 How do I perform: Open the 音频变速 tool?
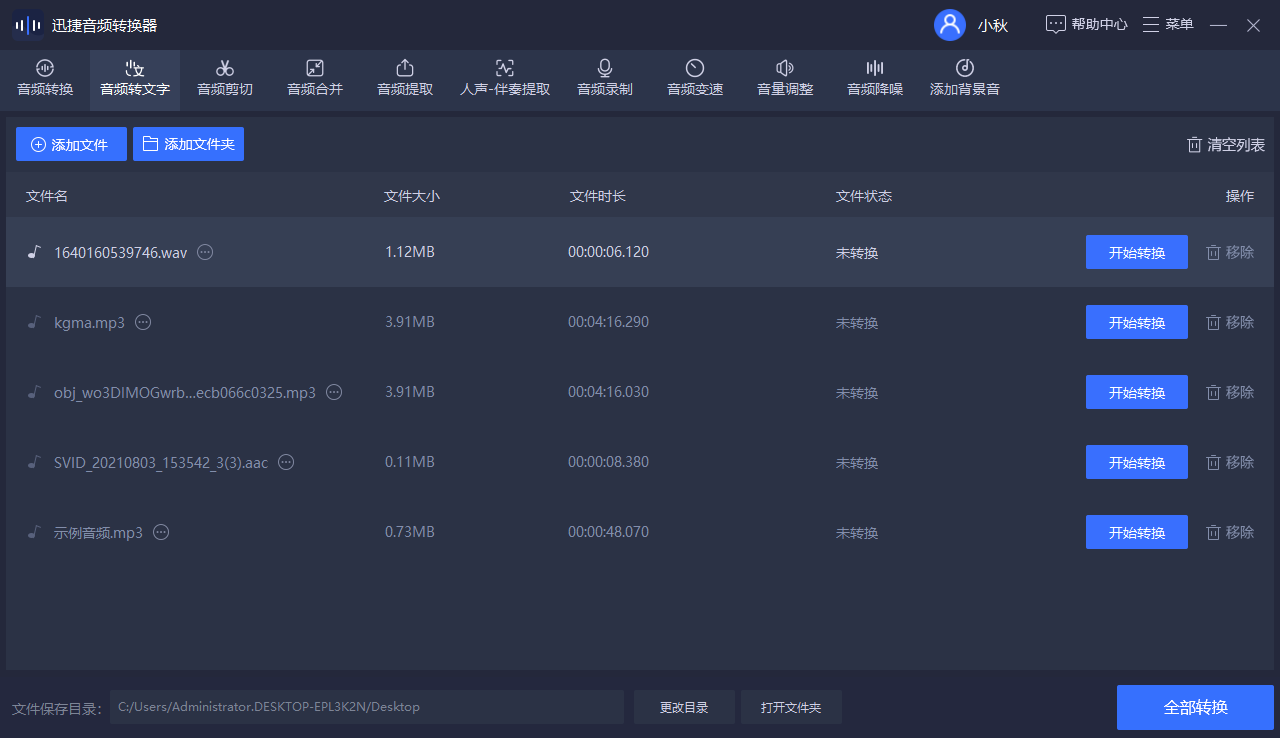point(695,78)
